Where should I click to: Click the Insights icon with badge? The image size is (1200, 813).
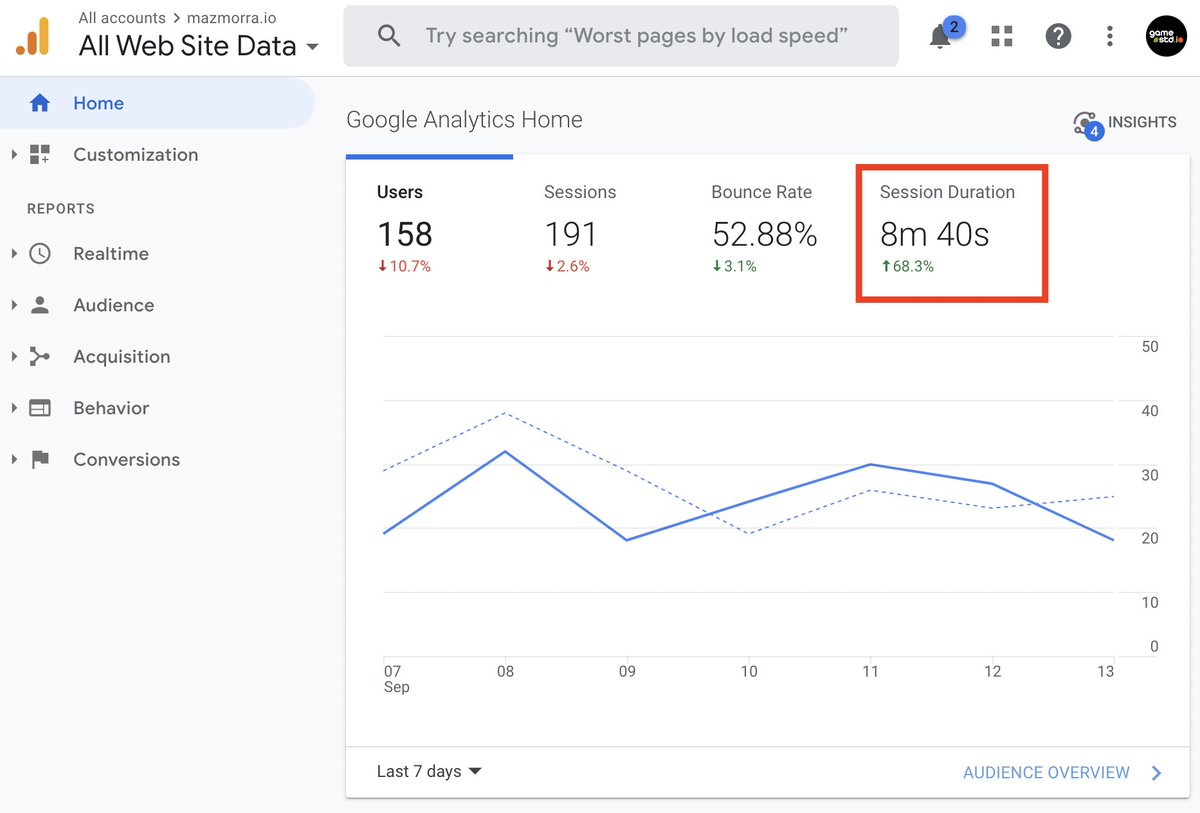[1087, 125]
